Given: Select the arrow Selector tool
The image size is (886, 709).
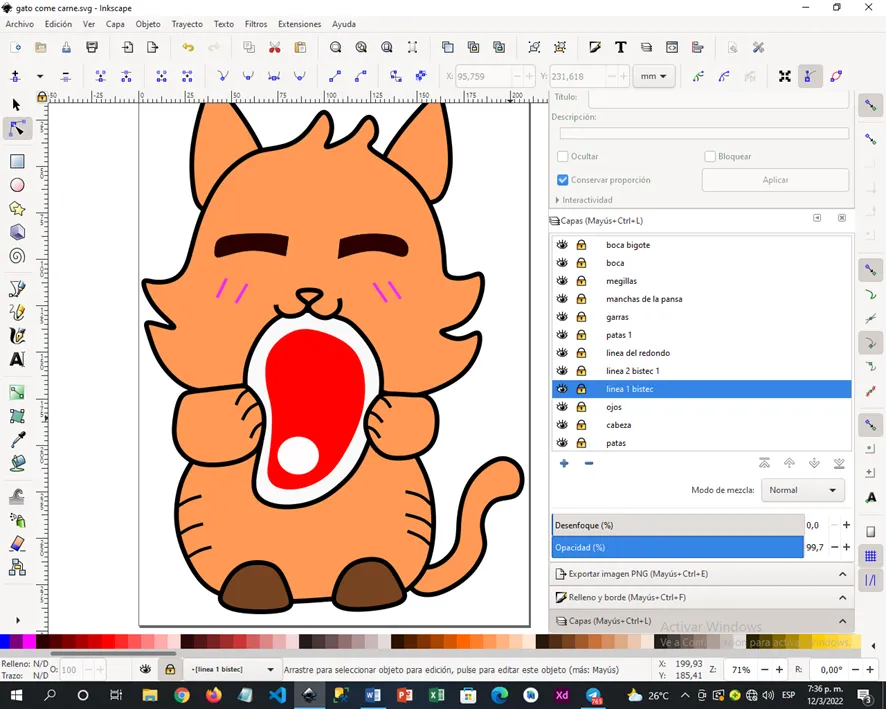Looking at the screenshot, I should pyautogui.click(x=16, y=105).
